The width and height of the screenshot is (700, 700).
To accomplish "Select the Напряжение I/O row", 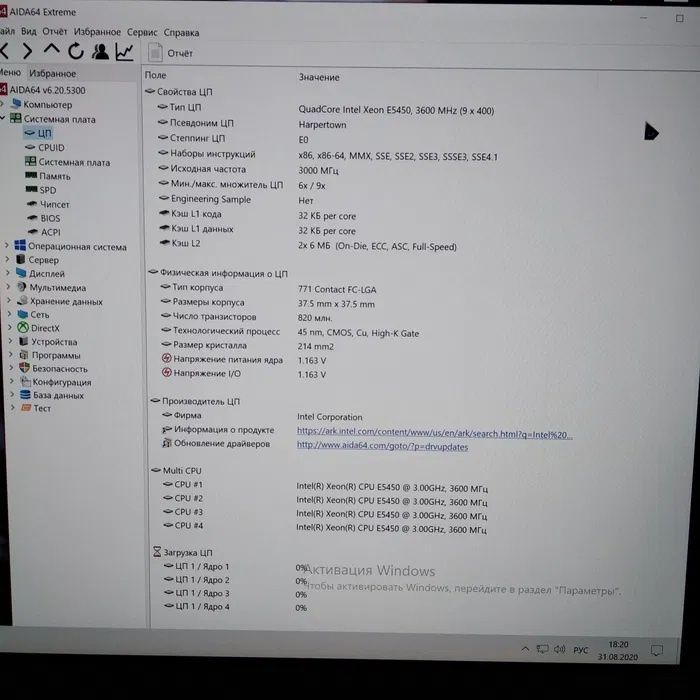I will pyautogui.click(x=244, y=373).
